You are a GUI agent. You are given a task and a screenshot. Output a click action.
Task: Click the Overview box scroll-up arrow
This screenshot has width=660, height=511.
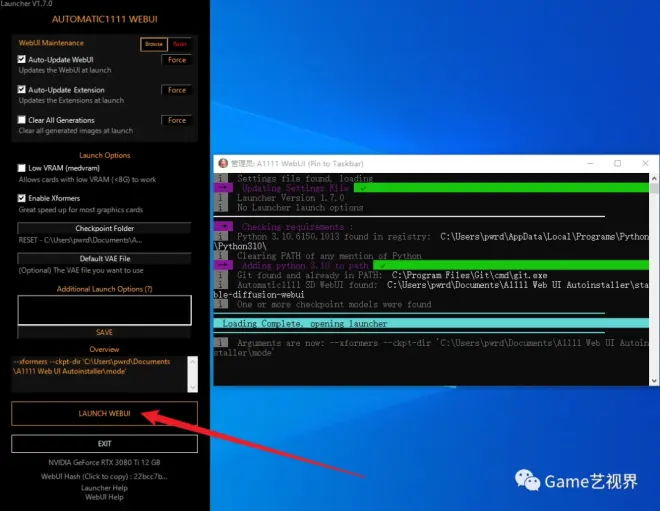192,362
